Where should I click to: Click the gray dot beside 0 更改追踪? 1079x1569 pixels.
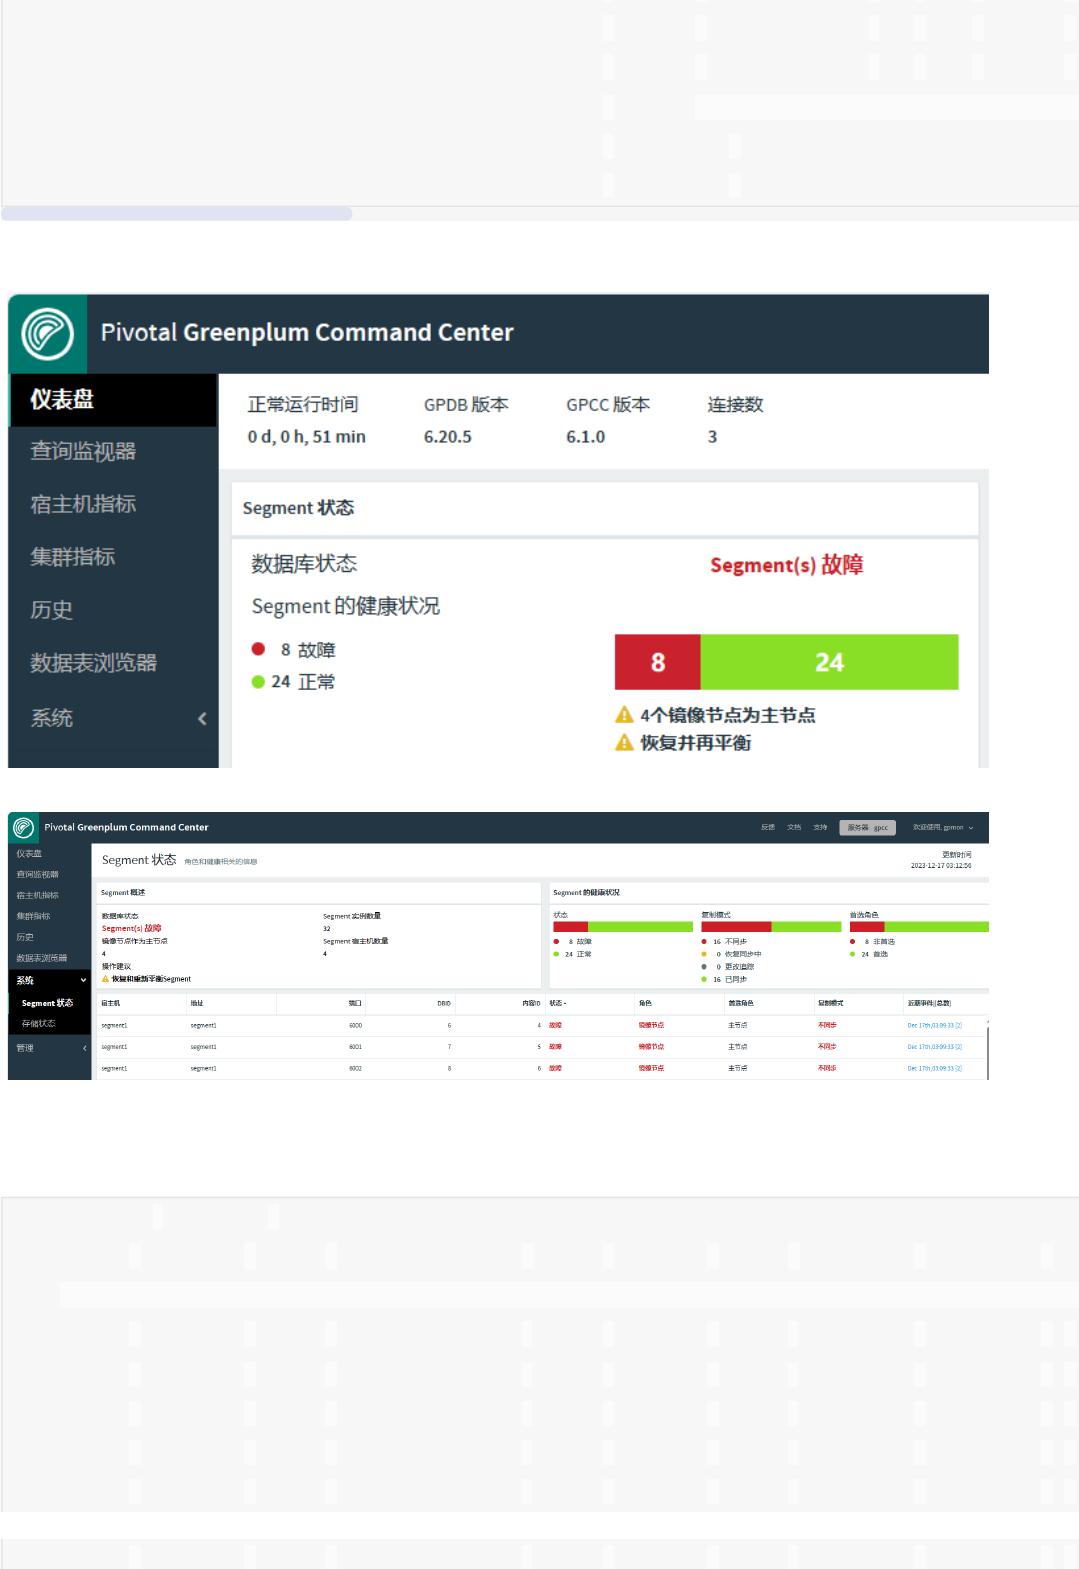tap(704, 967)
